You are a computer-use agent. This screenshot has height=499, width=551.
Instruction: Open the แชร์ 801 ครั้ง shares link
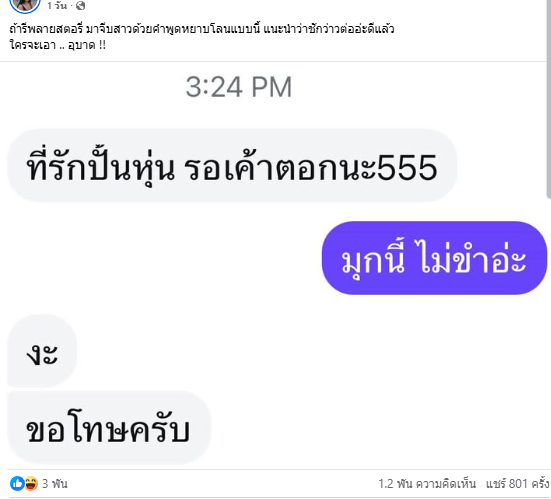[518, 484]
